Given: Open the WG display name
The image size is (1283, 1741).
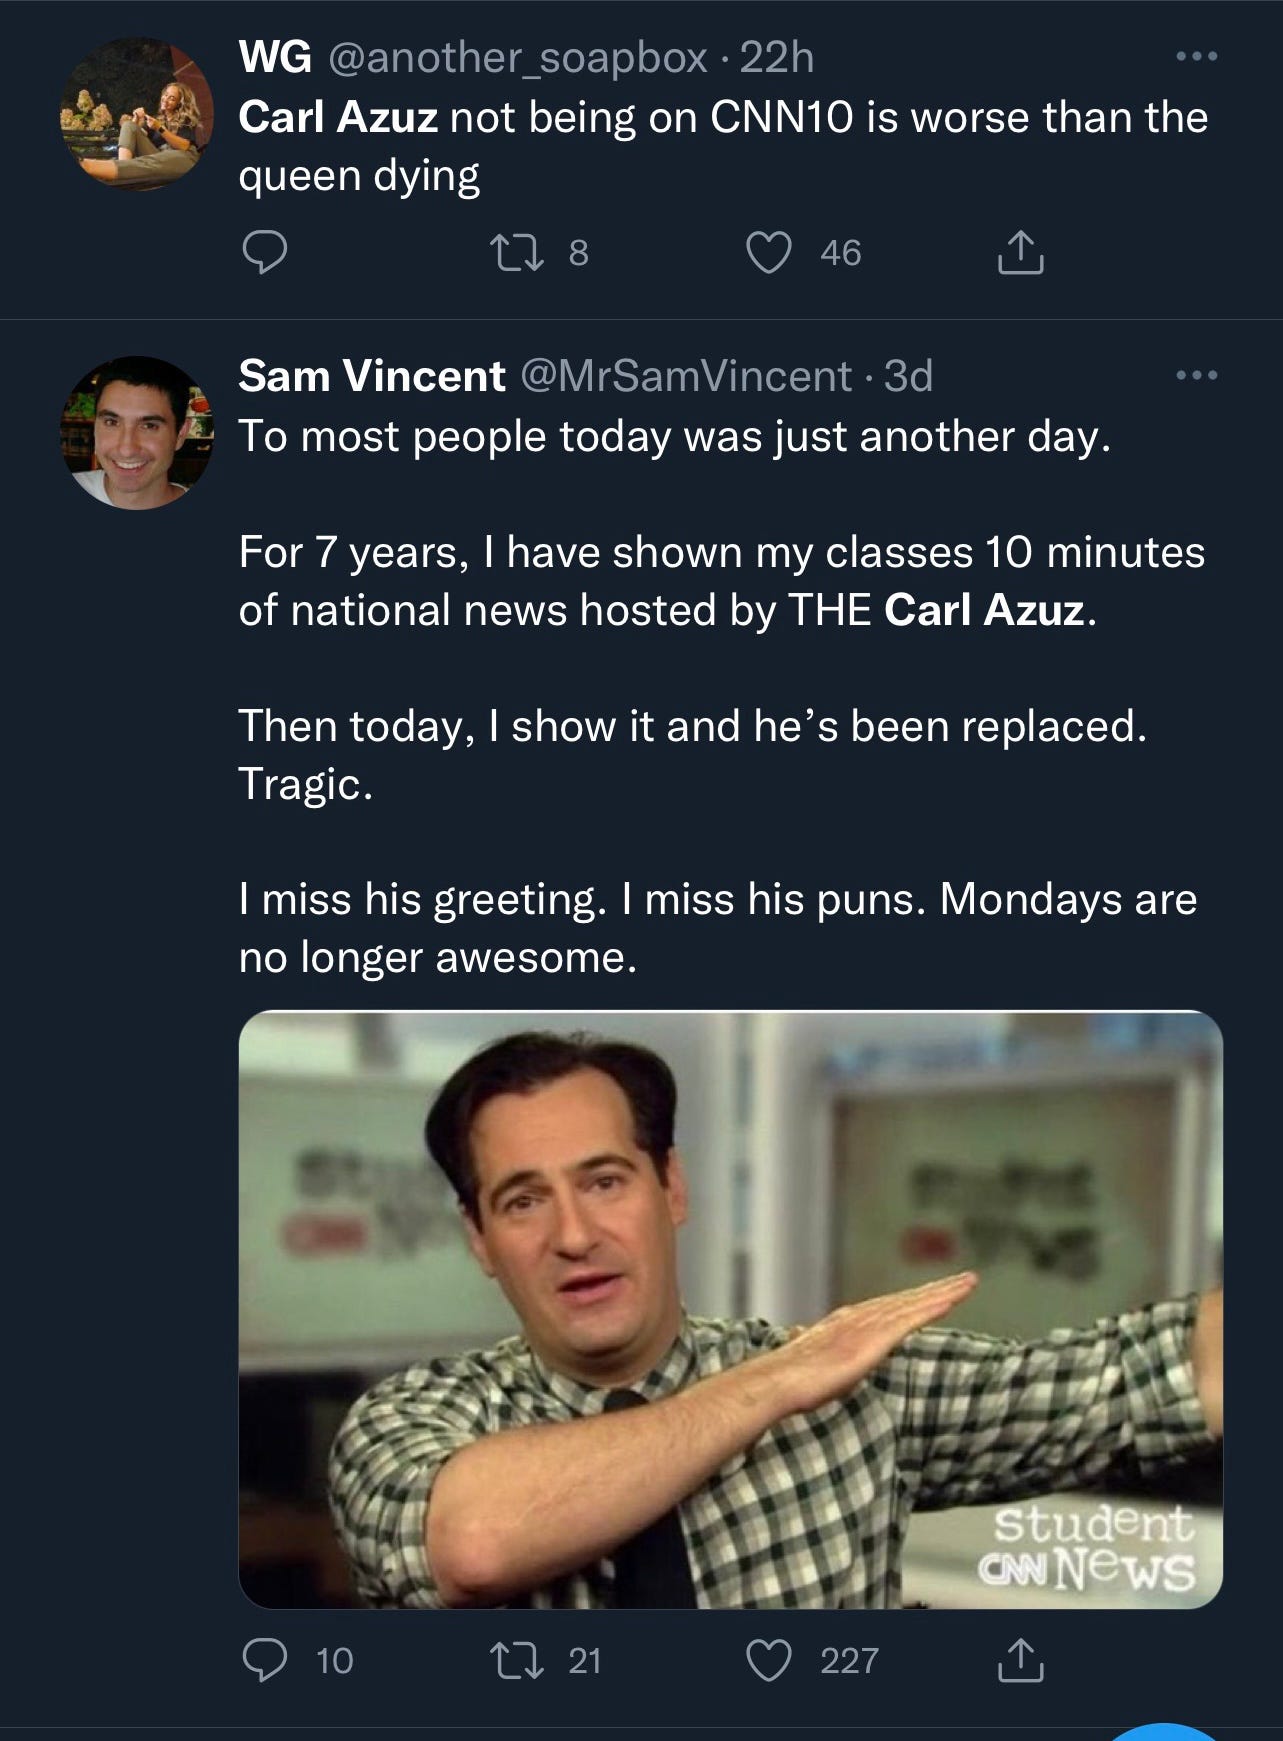Looking at the screenshot, I should pyautogui.click(x=275, y=58).
